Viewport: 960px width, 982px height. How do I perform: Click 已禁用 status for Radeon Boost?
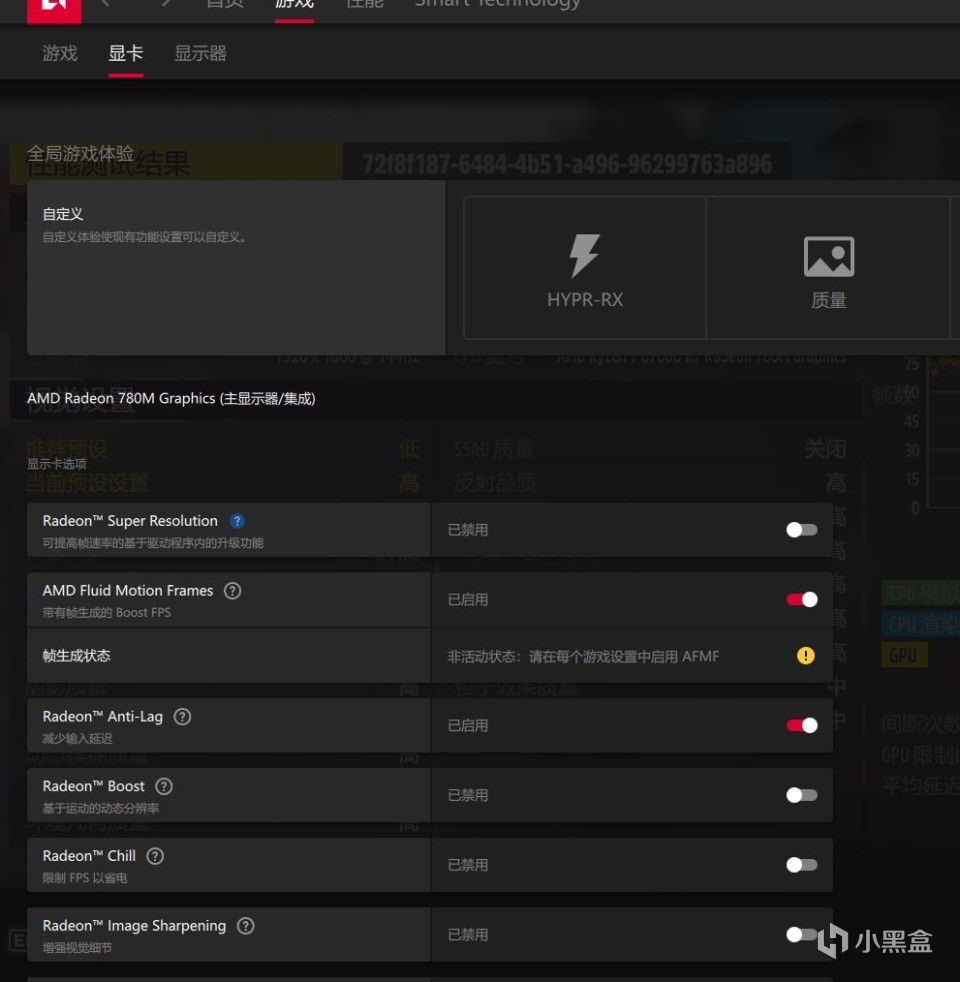coord(468,795)
